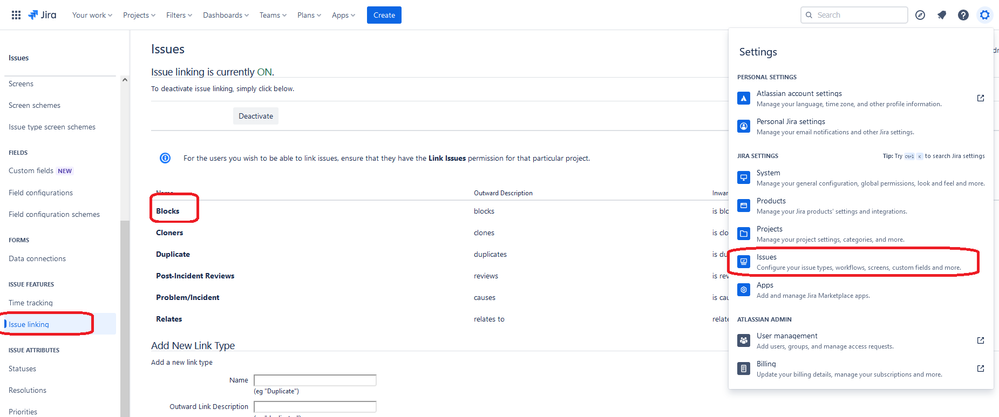The height and width of the screenshot is (417, 999).
Task: Select Issue linking in sidebar
Action: coord(29,325)
